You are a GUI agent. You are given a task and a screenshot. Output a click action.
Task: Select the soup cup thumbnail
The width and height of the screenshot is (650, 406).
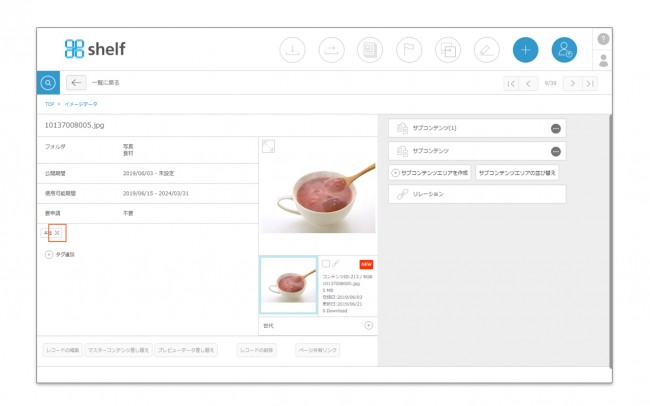tap(289, 285)
